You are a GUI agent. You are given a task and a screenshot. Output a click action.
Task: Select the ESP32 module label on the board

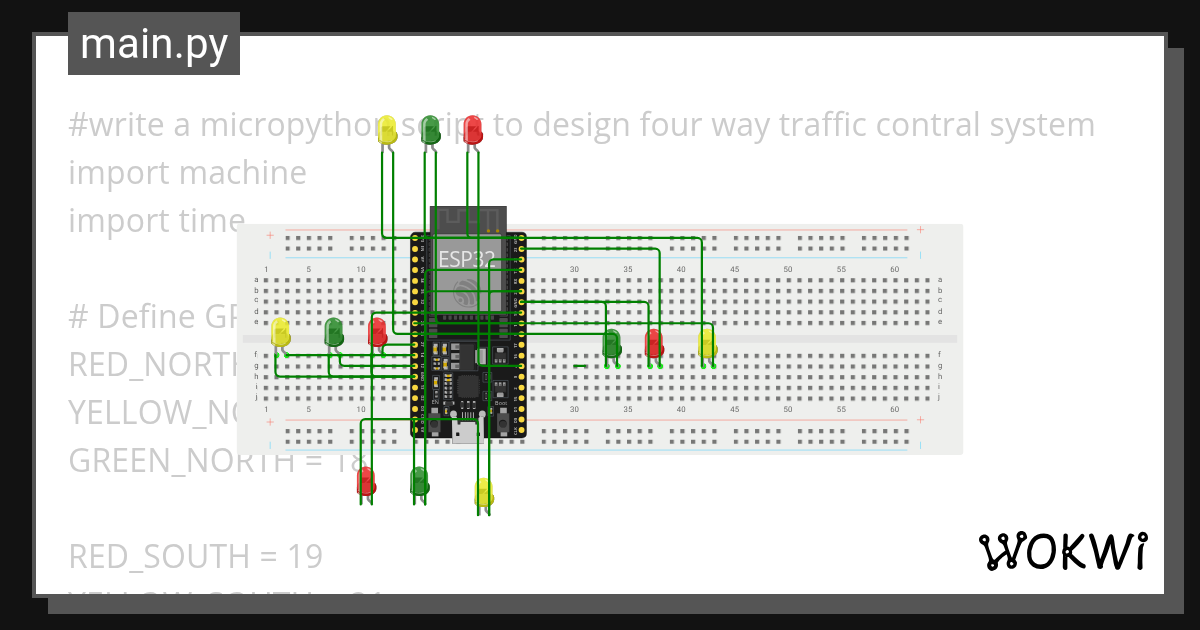click(x=467, y=259)
